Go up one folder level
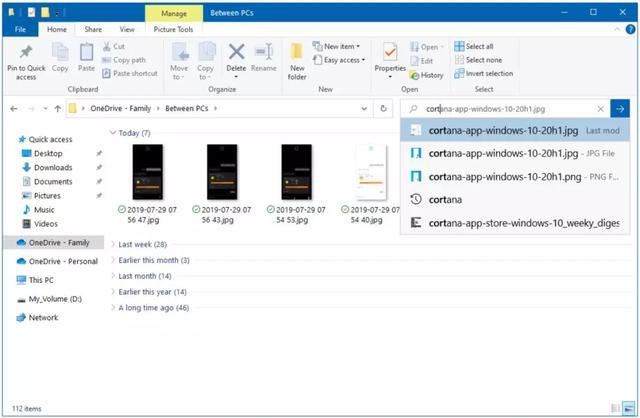 pyautogui.click(x=58, y=109)
